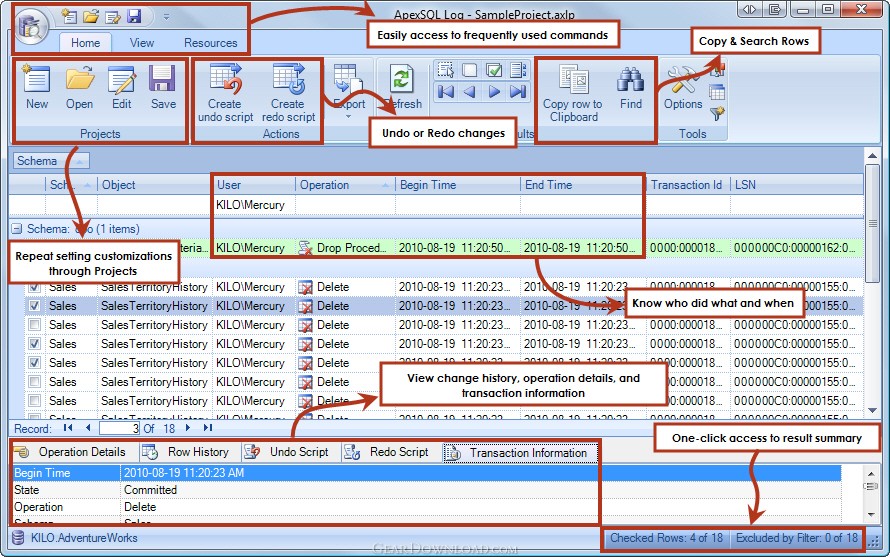
Task: Click the End Time column header
Action: pyautogui.click(x=583, y=185)
